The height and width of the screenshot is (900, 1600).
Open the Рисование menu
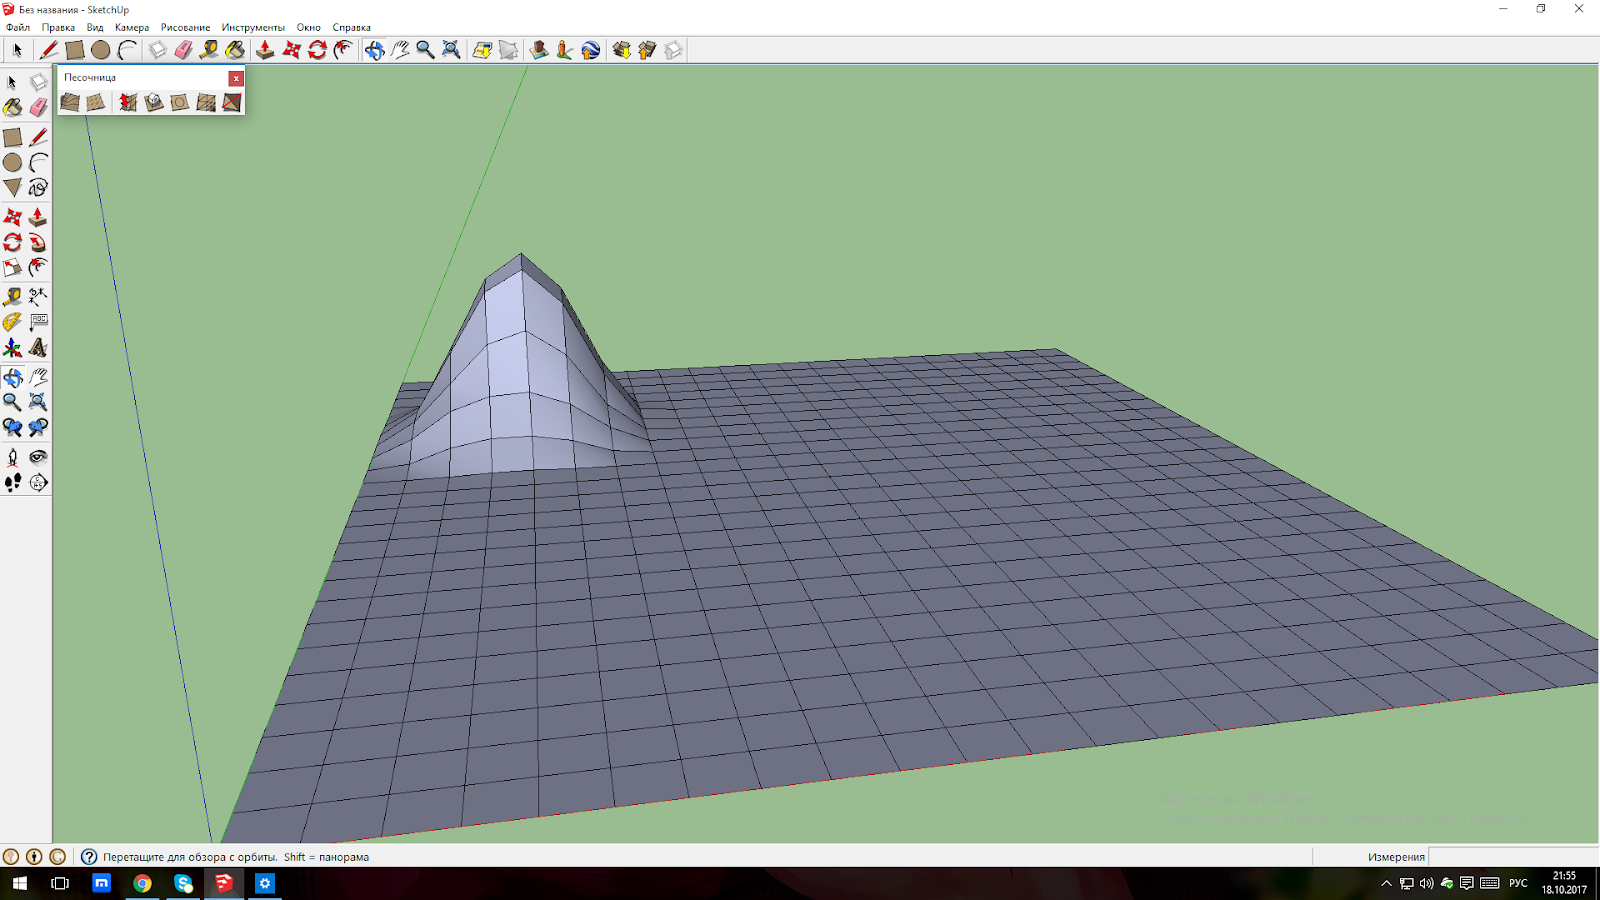point(186,27)
